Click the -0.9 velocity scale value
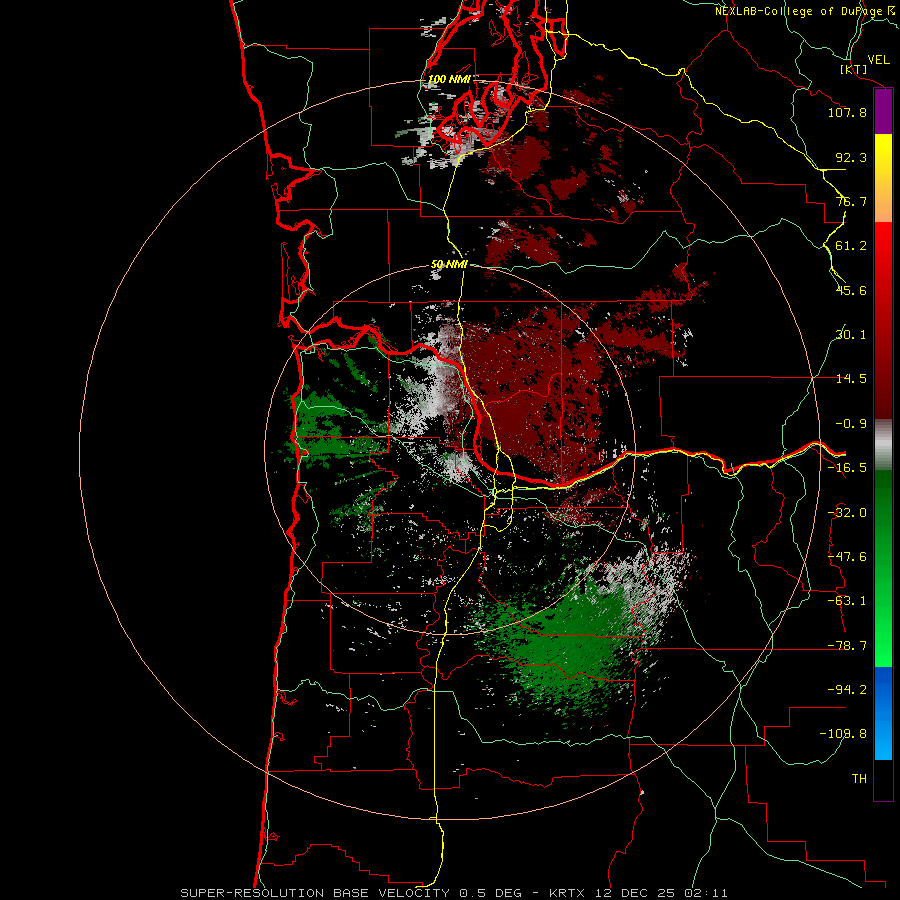900x900 pixels. point(851,424)
